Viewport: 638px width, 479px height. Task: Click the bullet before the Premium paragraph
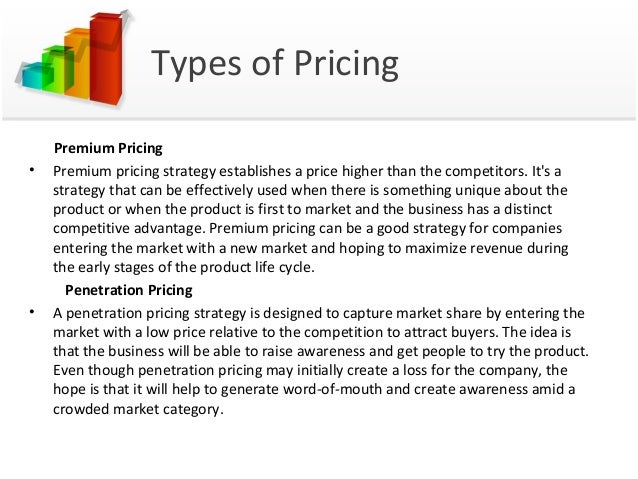click(x=32, y=169)
